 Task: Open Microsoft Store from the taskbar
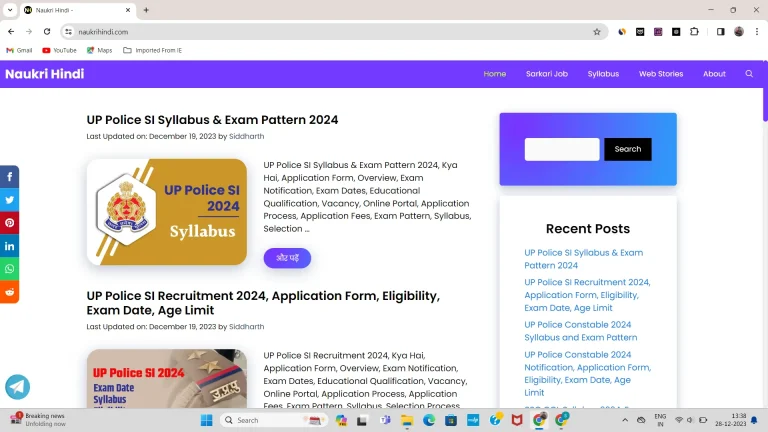[451, 420]
